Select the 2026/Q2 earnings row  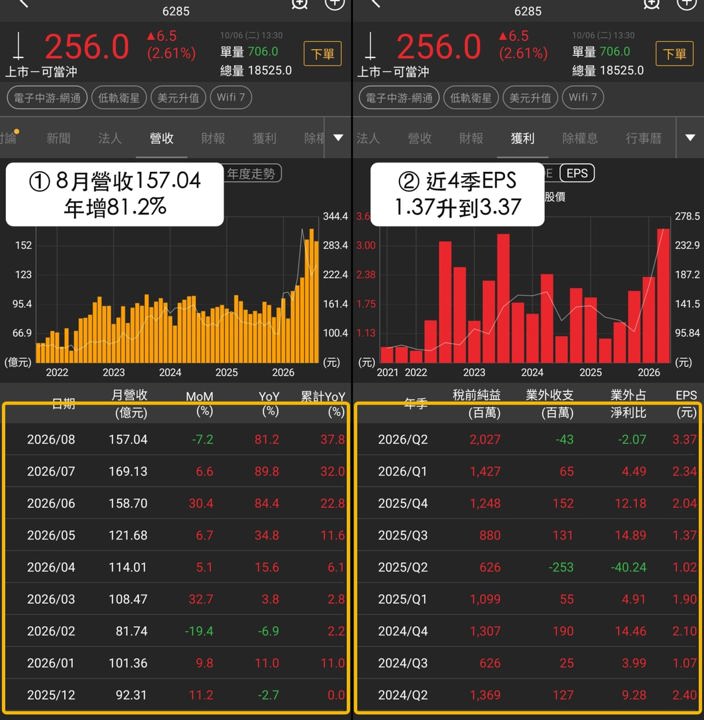coord(528,439)
